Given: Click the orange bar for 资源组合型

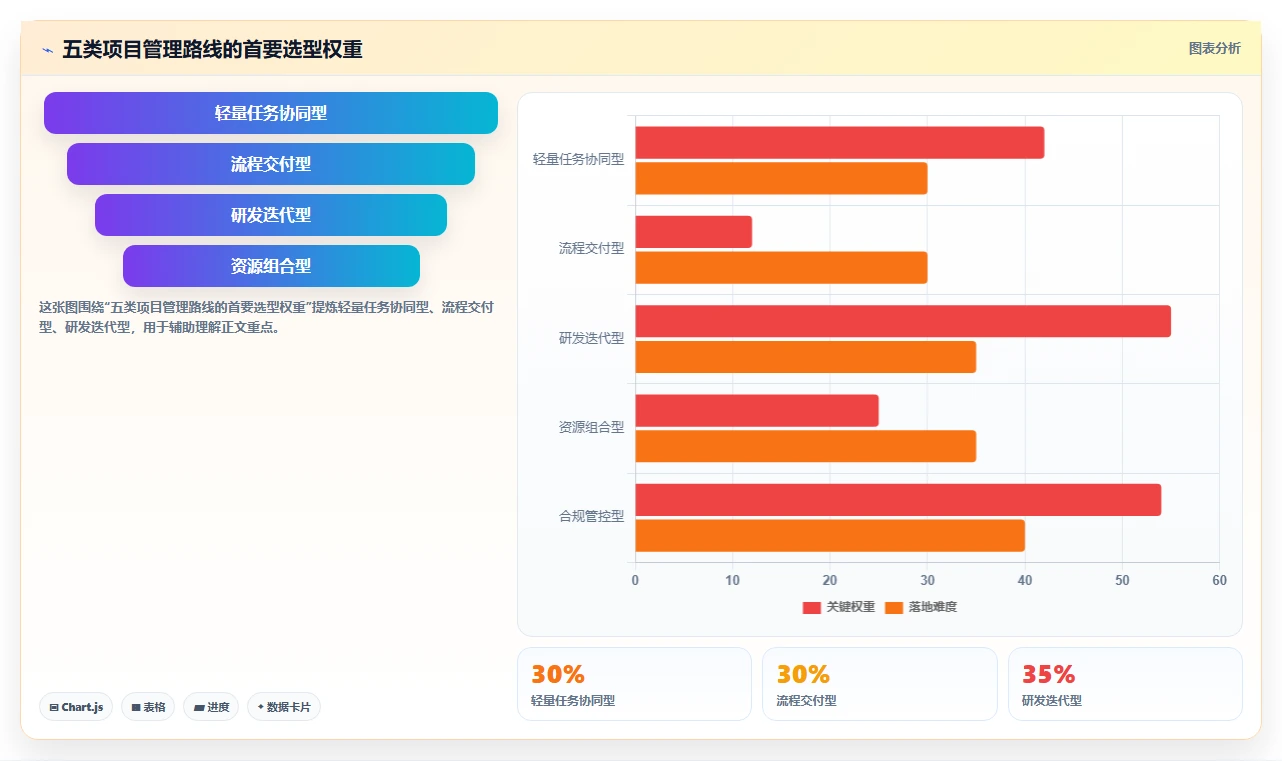Looking at the screenshot, I should click(806, 446).
